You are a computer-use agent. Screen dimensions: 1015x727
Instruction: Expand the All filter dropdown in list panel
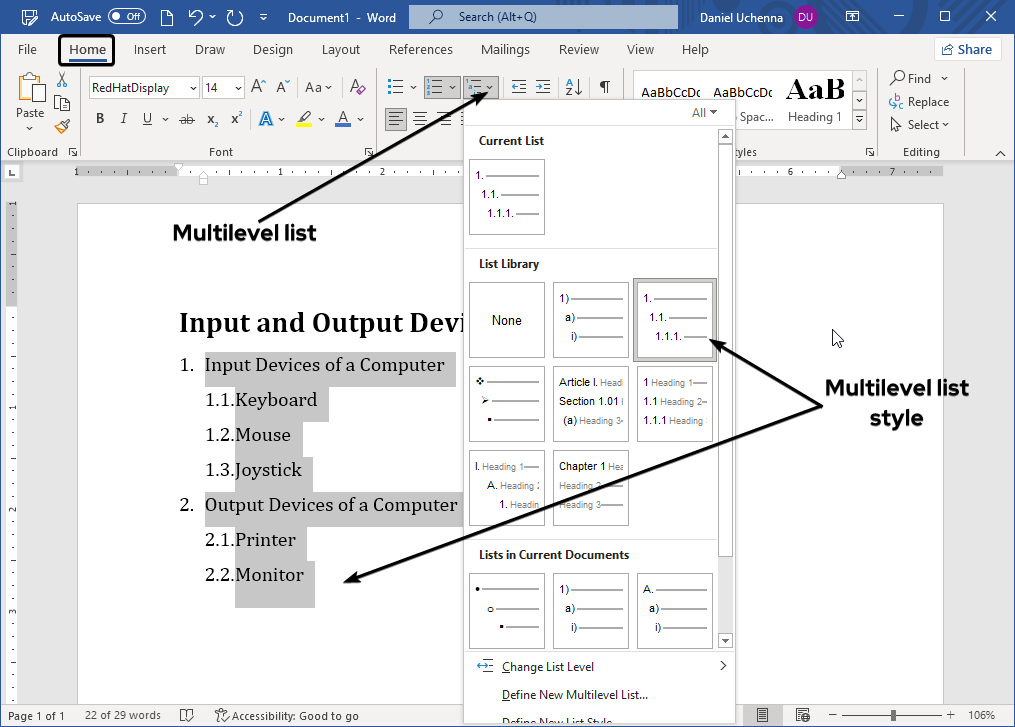click(705, 113)
